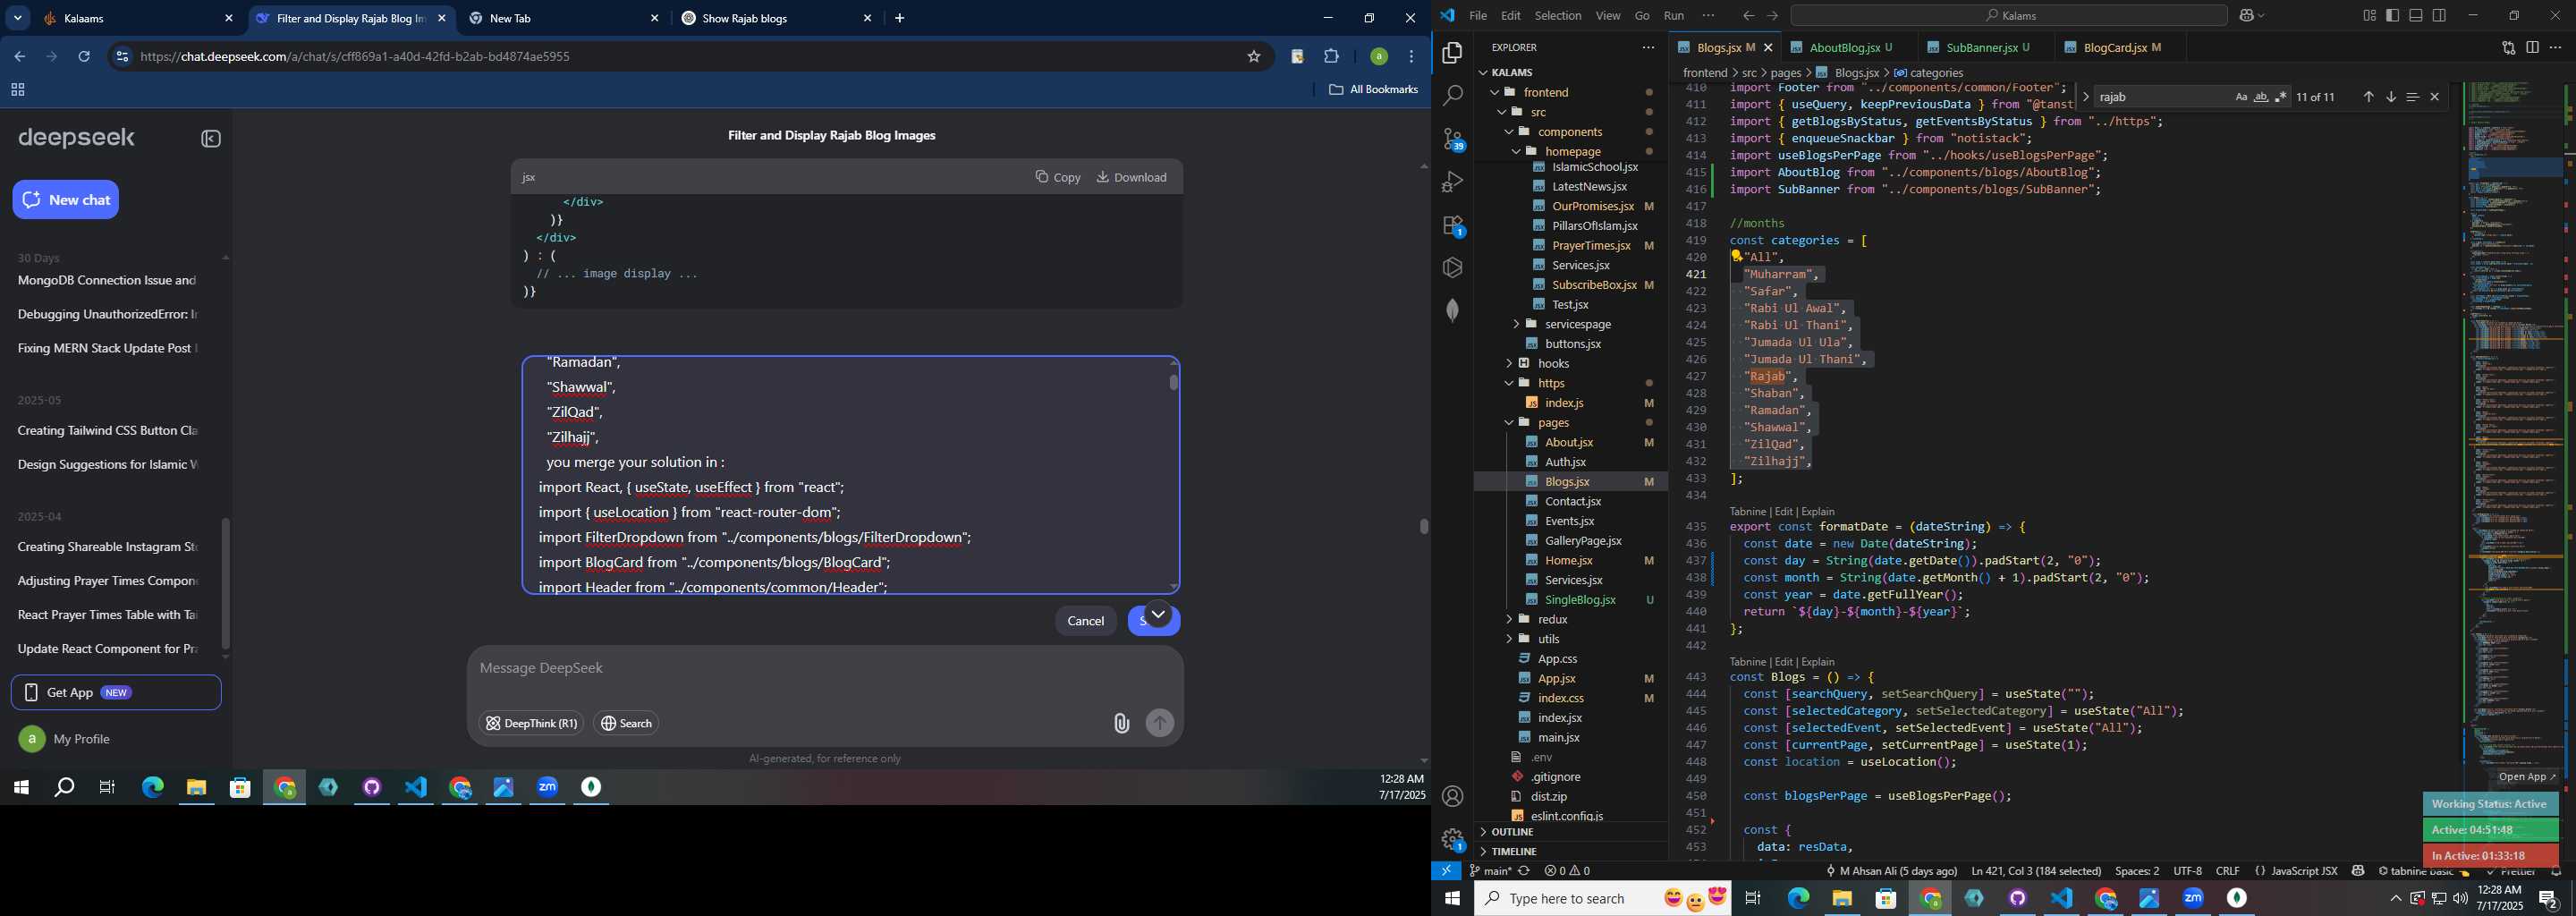Click Open Changes compare icon in editor toolbar

tap(2508, 47)
